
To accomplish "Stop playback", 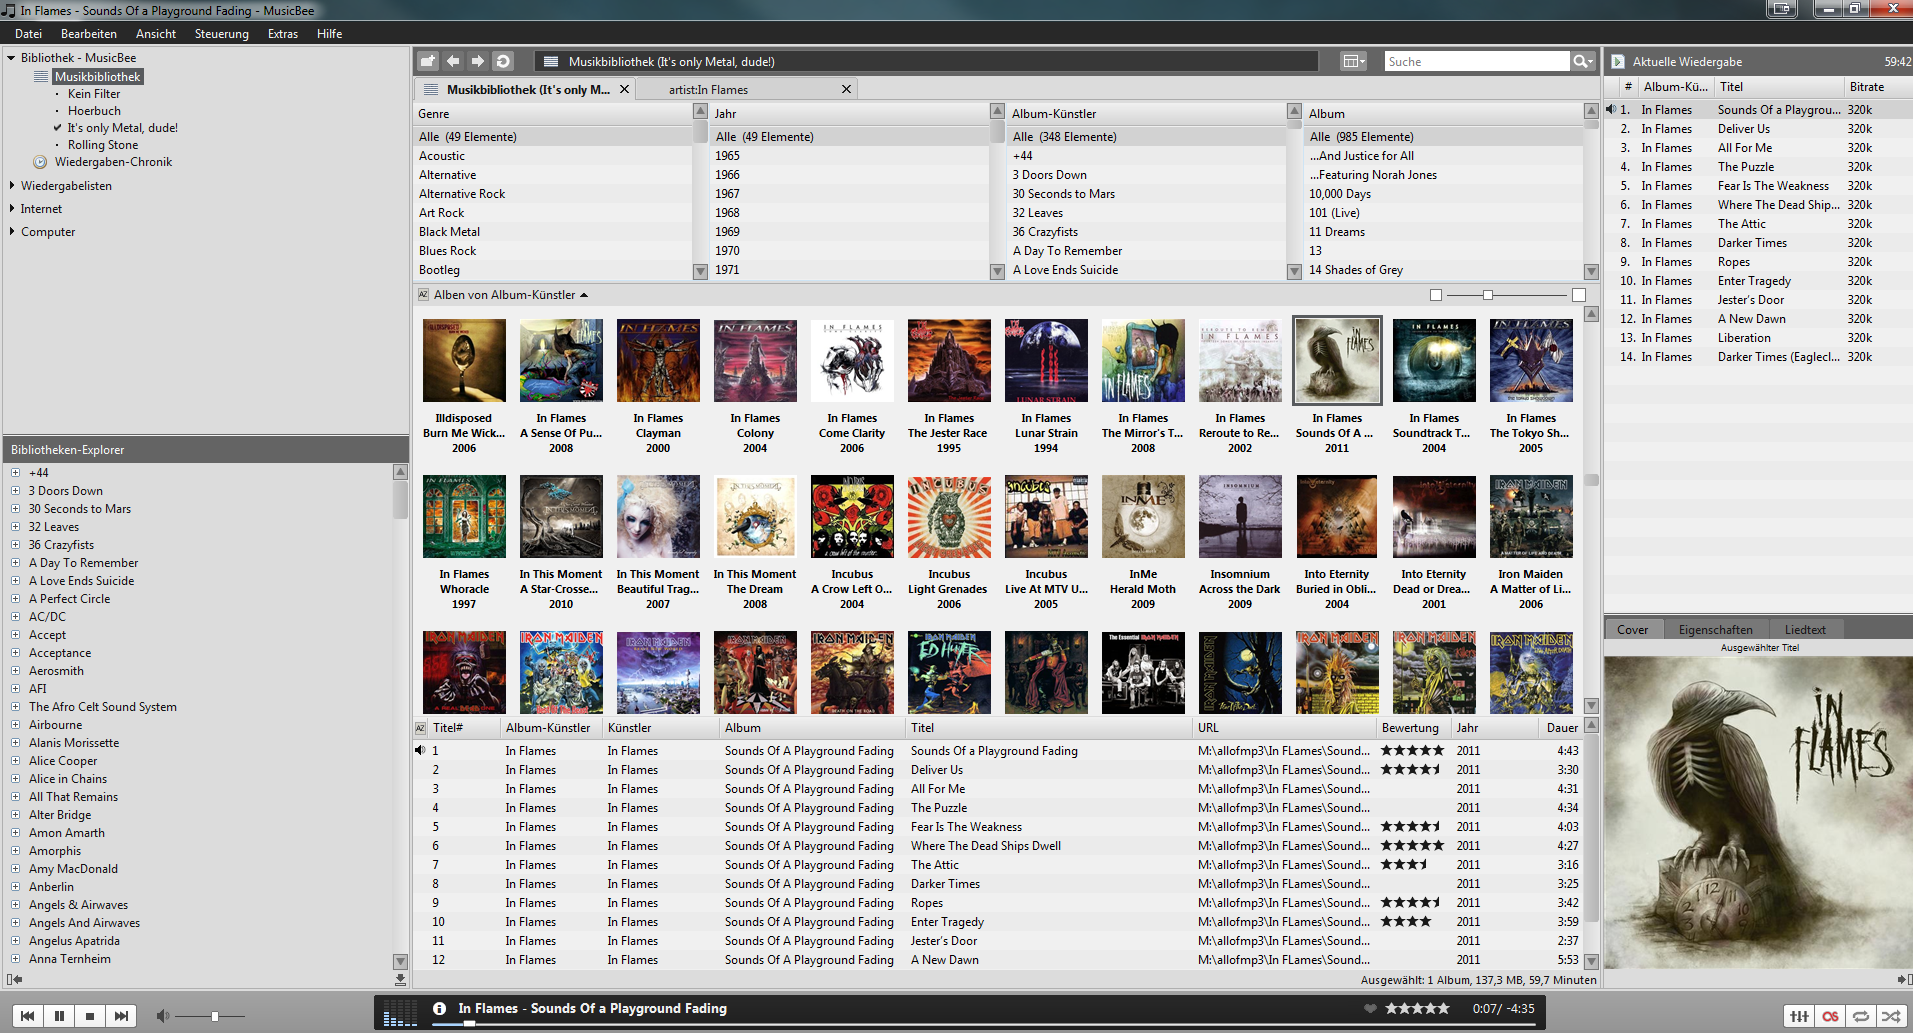I will click(90, 1016).
